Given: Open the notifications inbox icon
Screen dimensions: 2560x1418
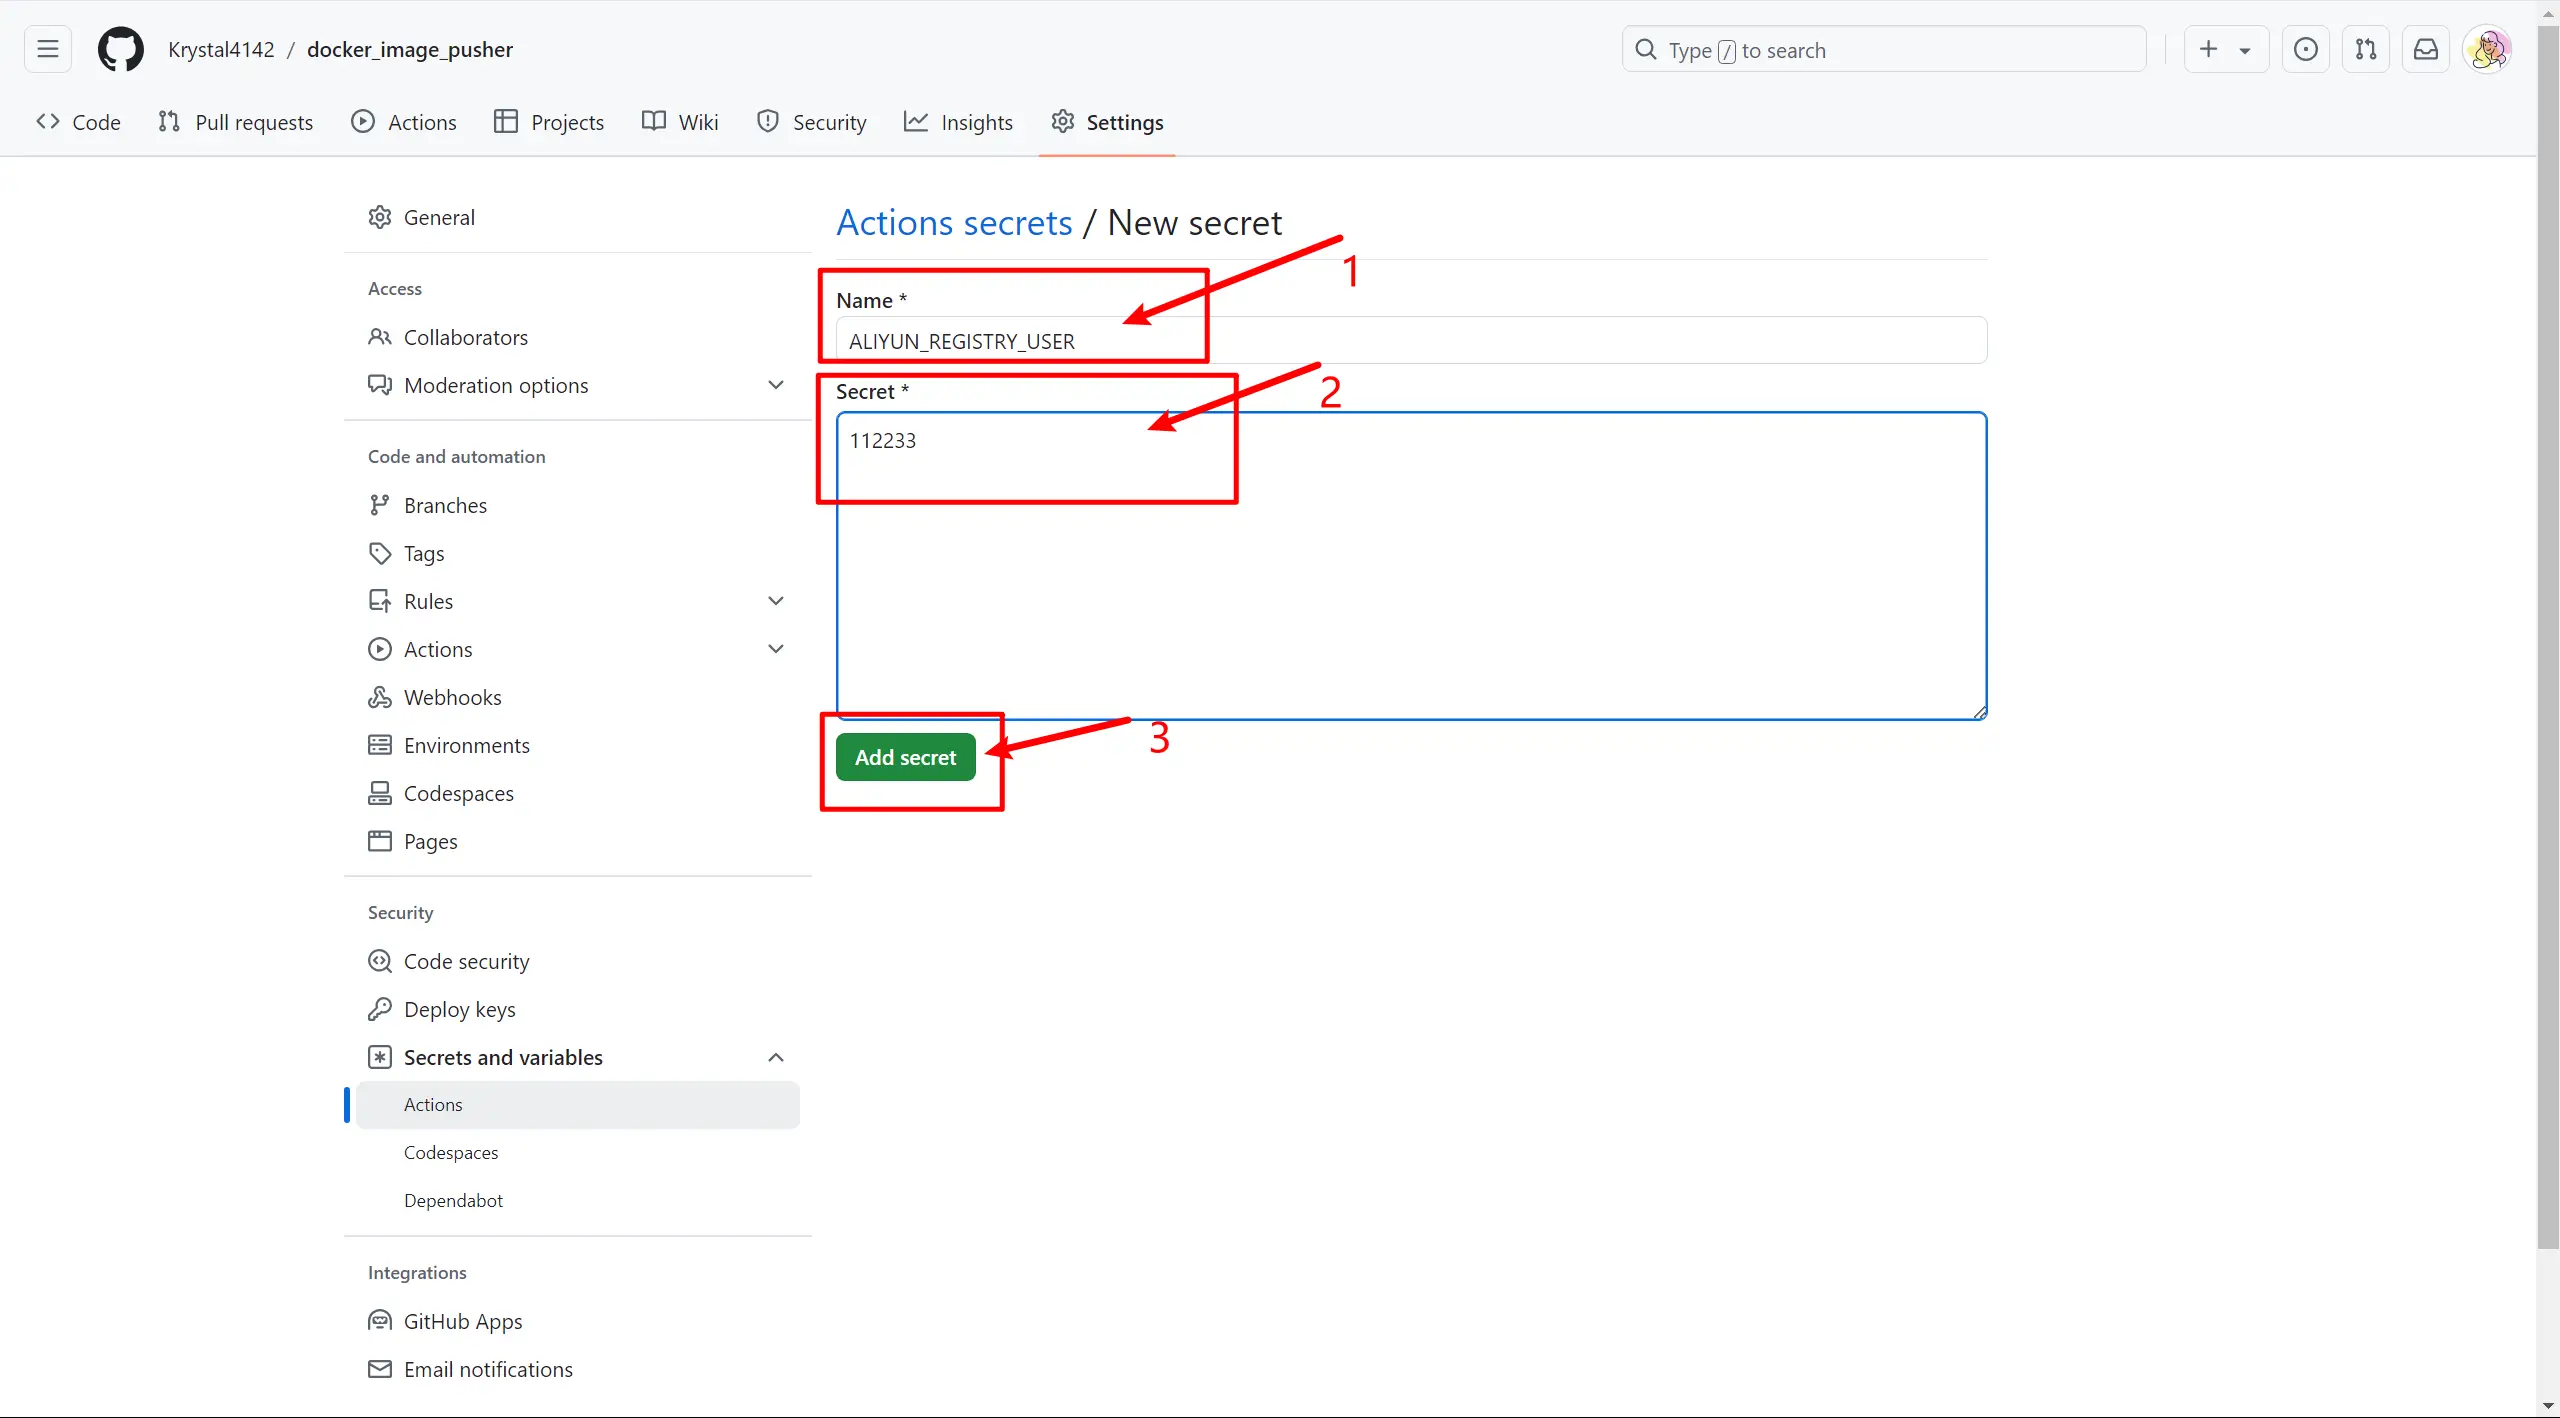Looking at the screenshot, I should tap(2425, 49).
